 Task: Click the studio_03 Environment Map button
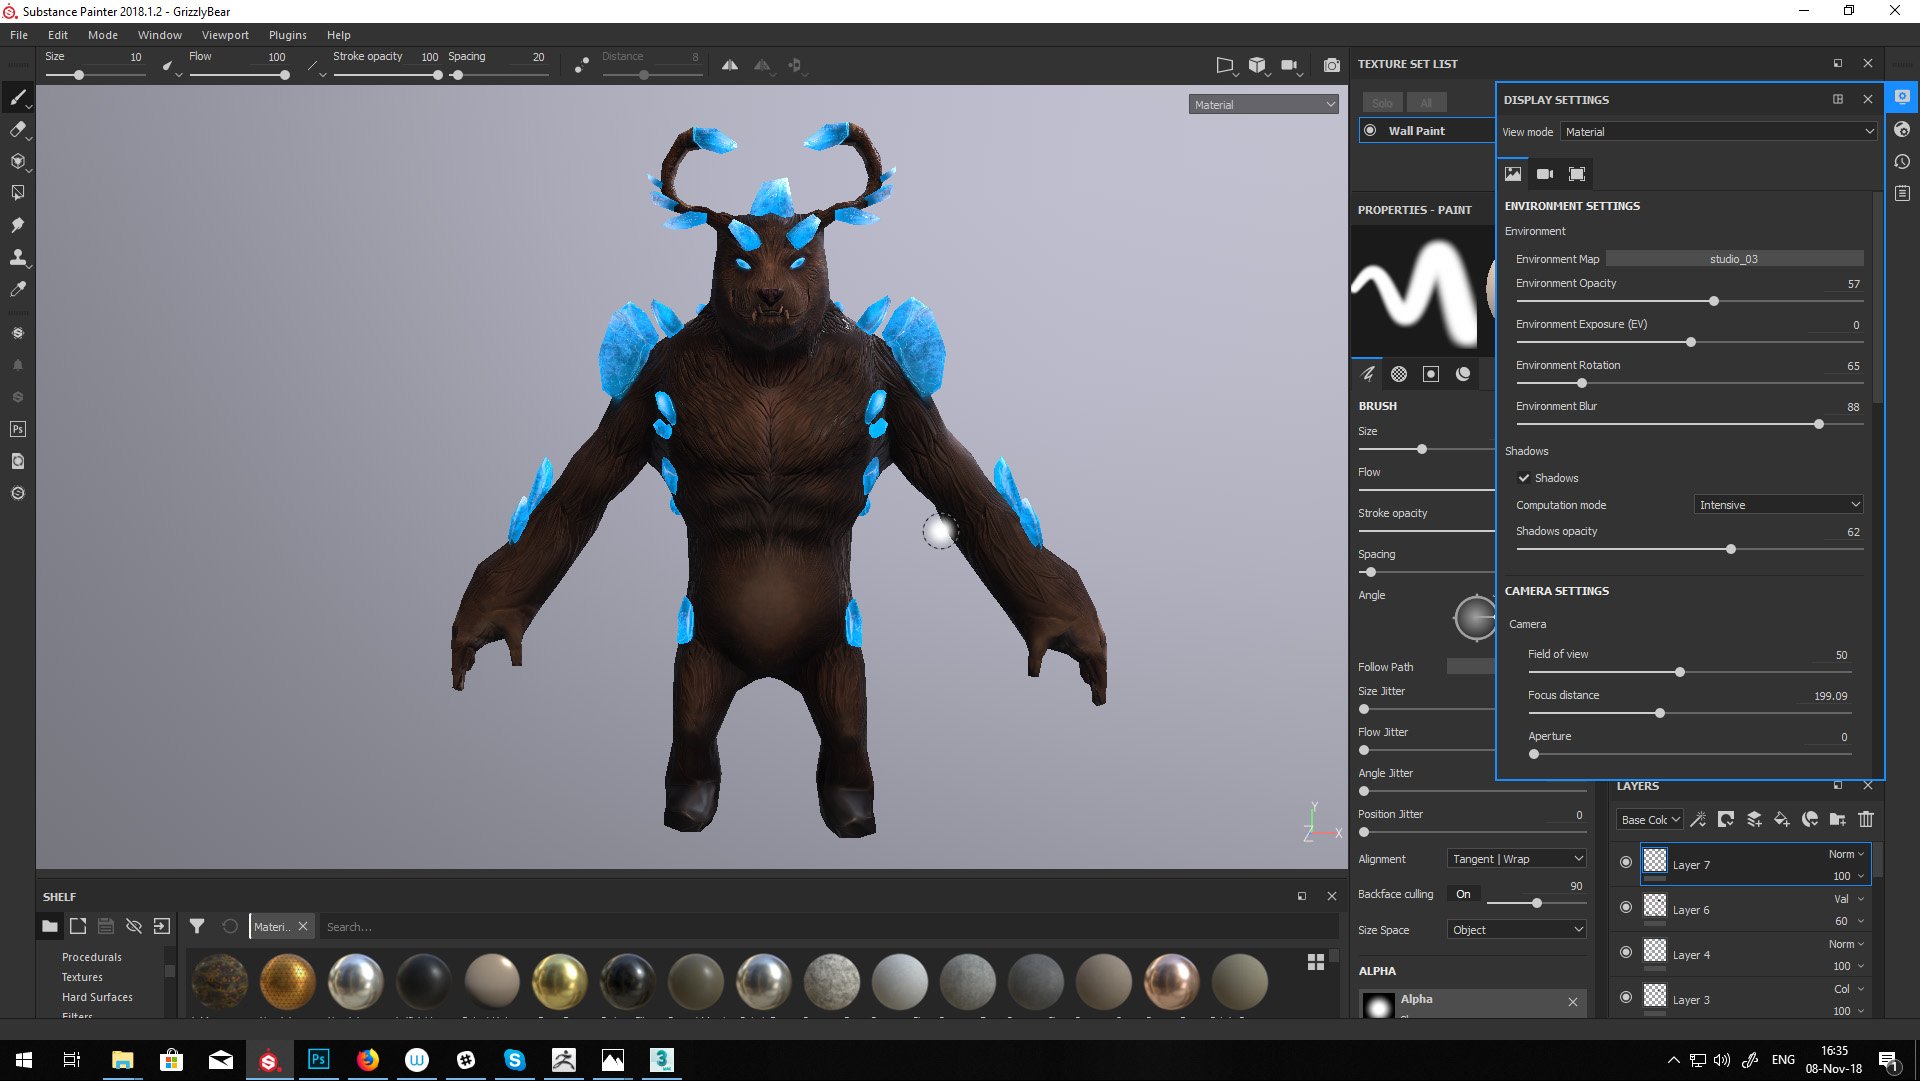(x=1734, y=259)
